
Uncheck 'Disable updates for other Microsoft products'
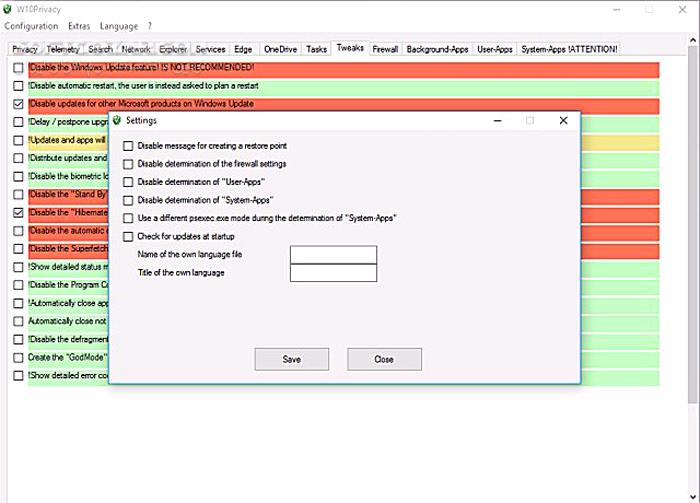click(x=18, y=104)
